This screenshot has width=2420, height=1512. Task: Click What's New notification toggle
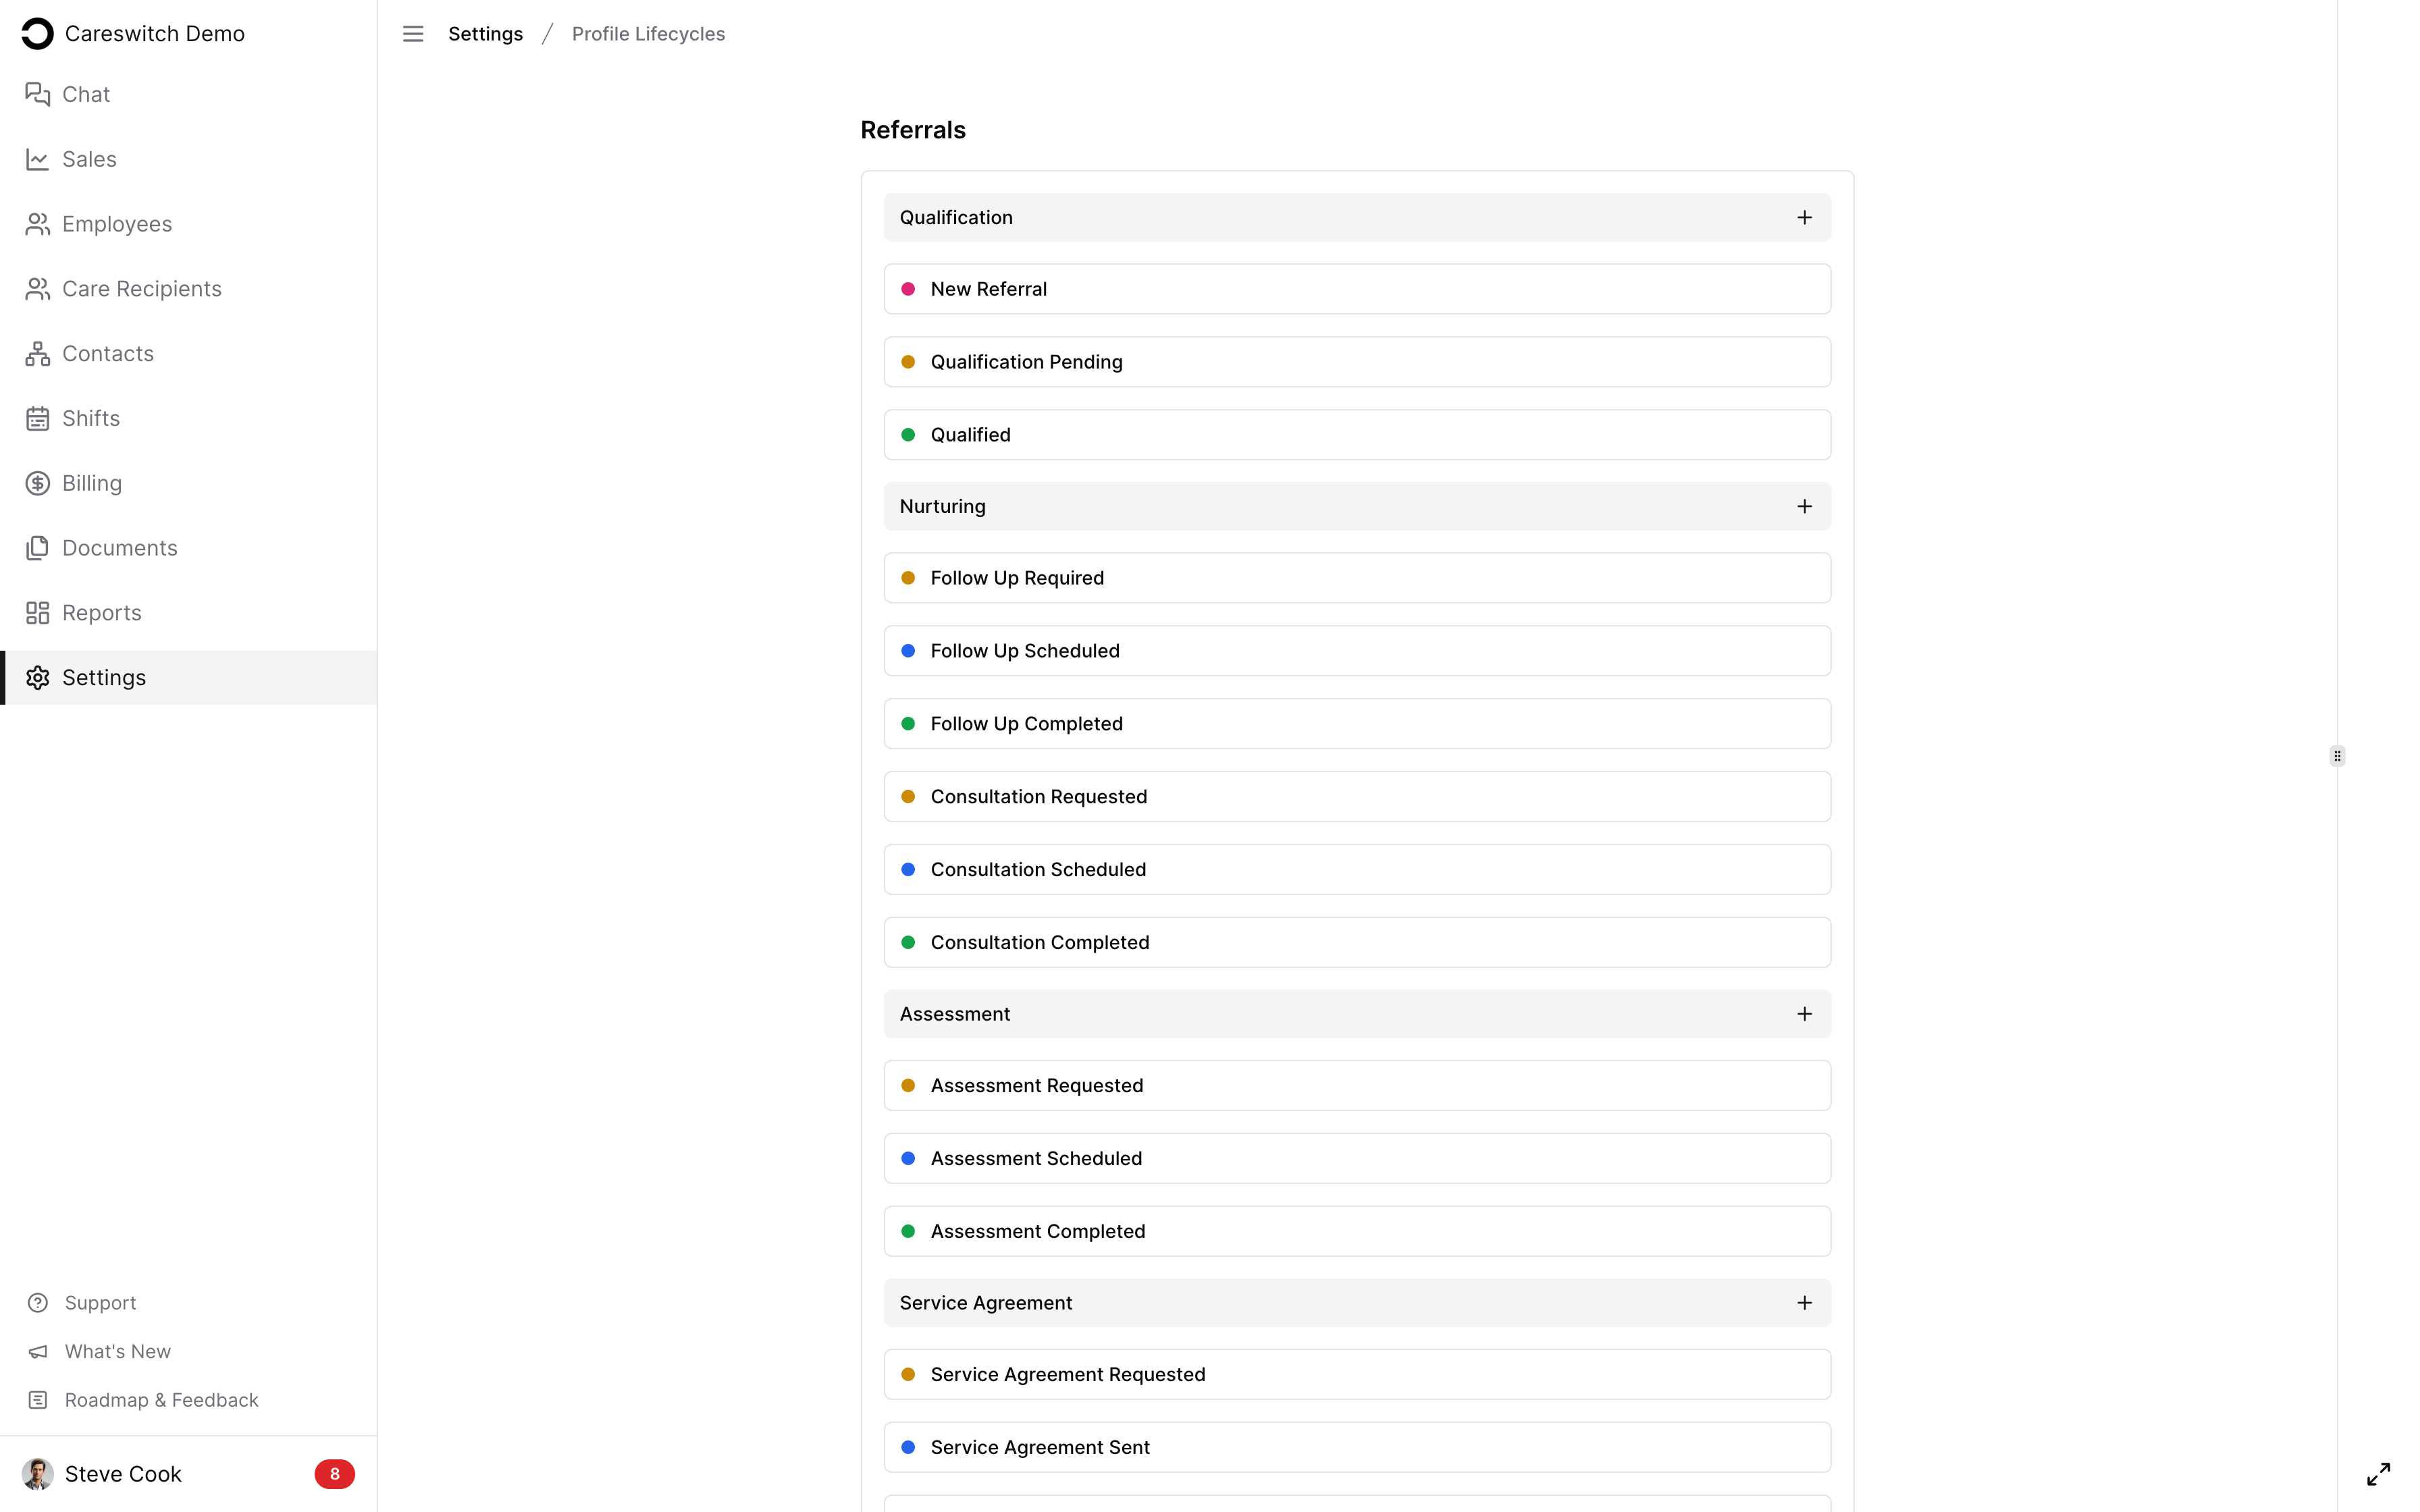click(x=117, y=1350)
